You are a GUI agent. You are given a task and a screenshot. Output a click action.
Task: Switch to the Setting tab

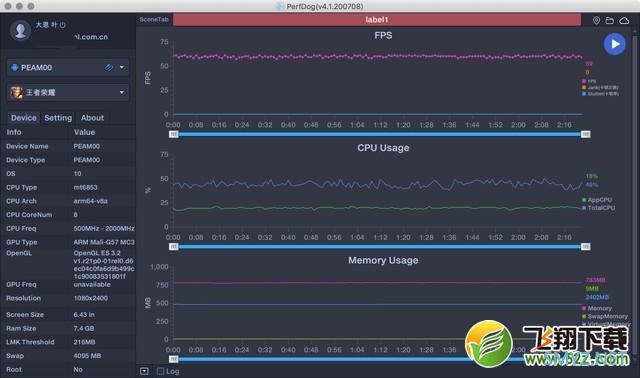coord(58,118)
